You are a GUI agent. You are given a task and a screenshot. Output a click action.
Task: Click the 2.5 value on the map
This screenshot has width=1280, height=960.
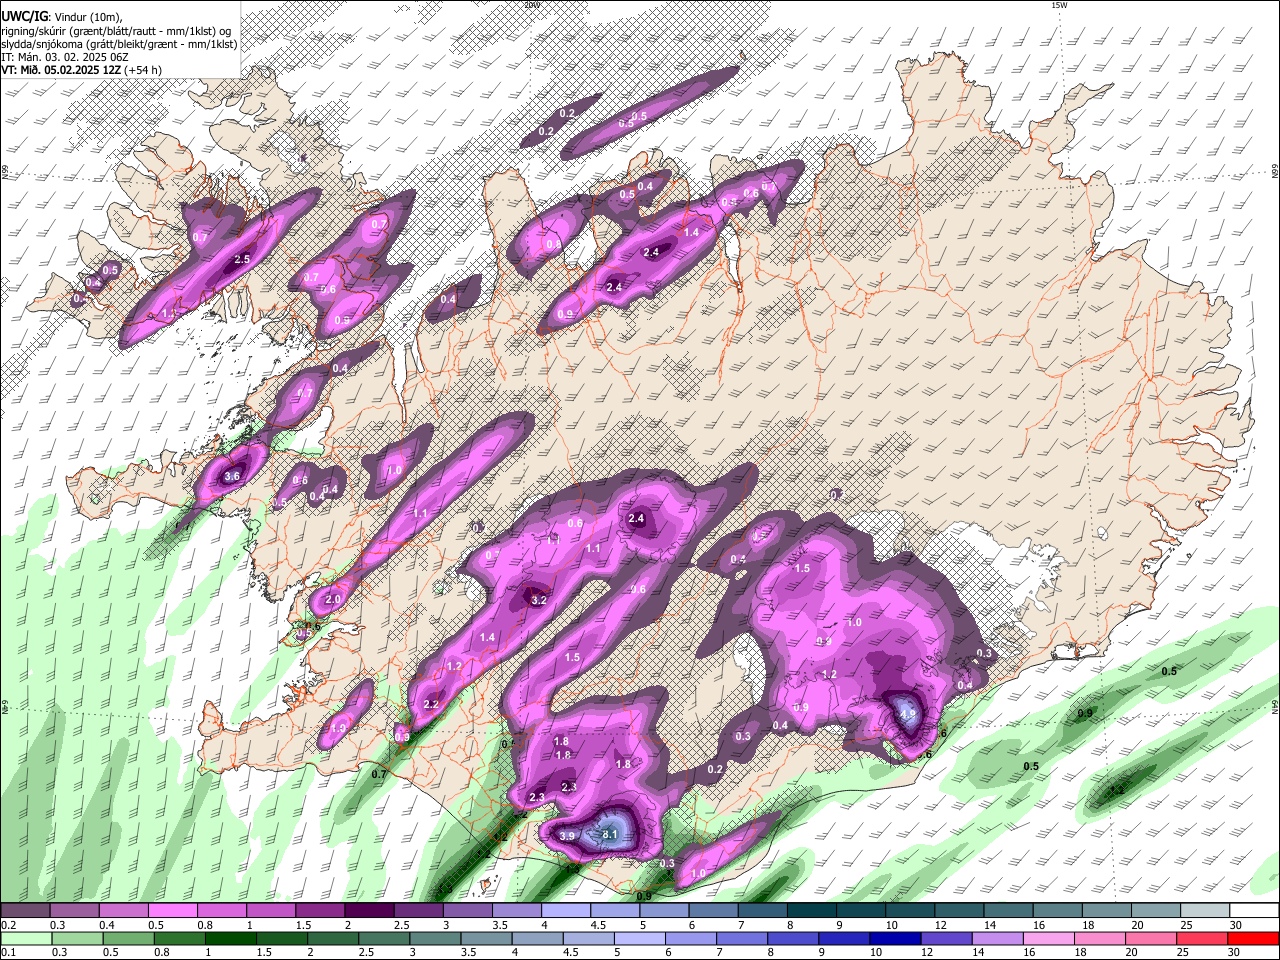[x=241, y=259]
